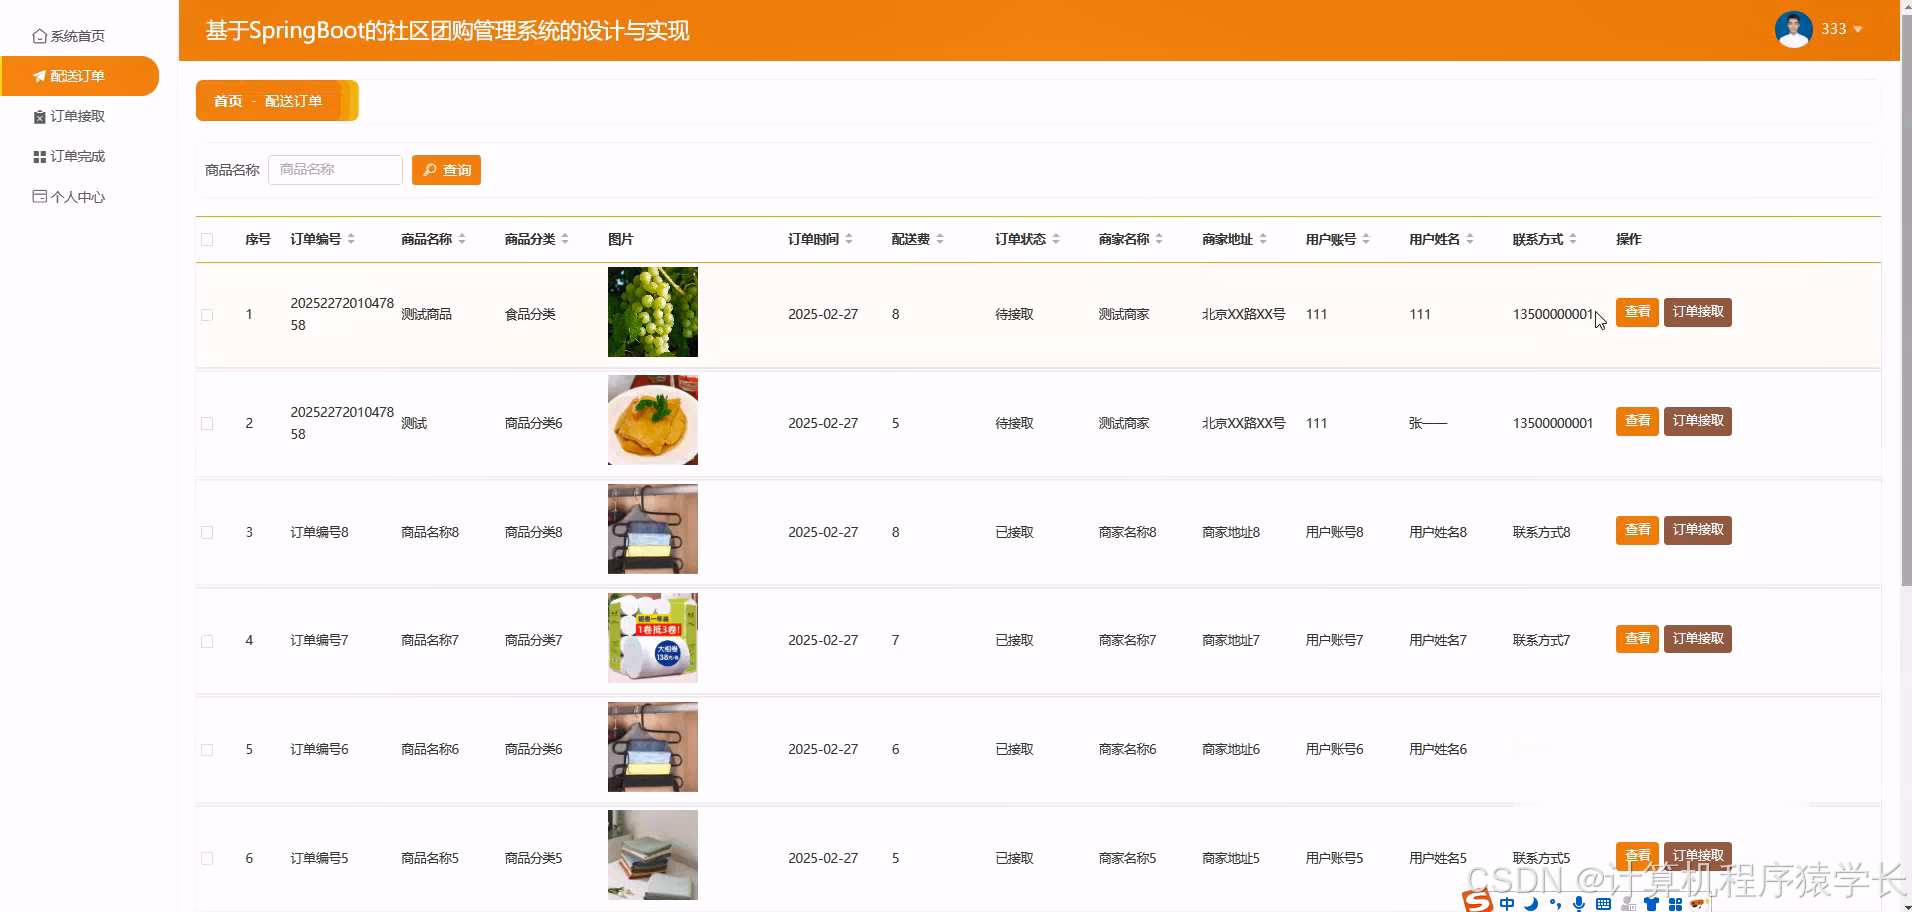The width and height of the screenshot is (1912, 912).
Task: Click the 订单完成 grid icon
Action: pyautogui.click(x=39, y=157)
